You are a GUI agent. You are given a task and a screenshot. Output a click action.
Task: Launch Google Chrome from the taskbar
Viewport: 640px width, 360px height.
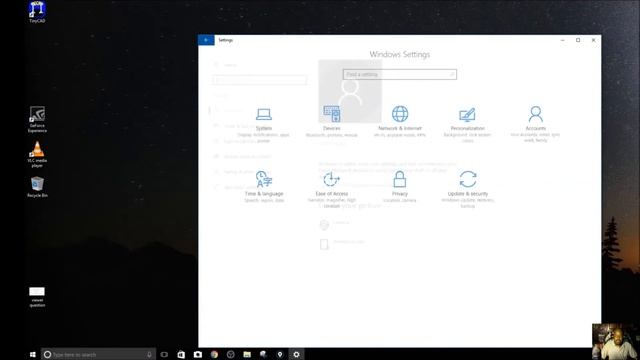pos(214,354)
